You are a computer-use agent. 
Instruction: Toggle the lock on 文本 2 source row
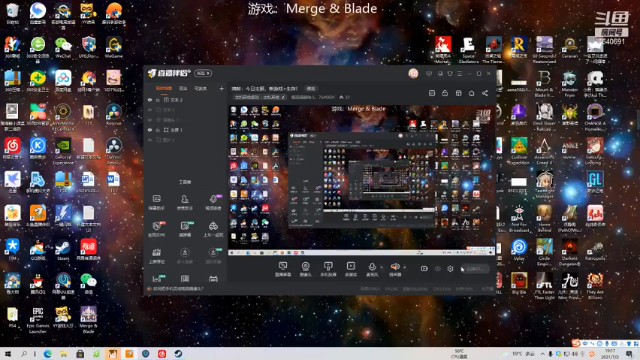[x=158, y=100]
